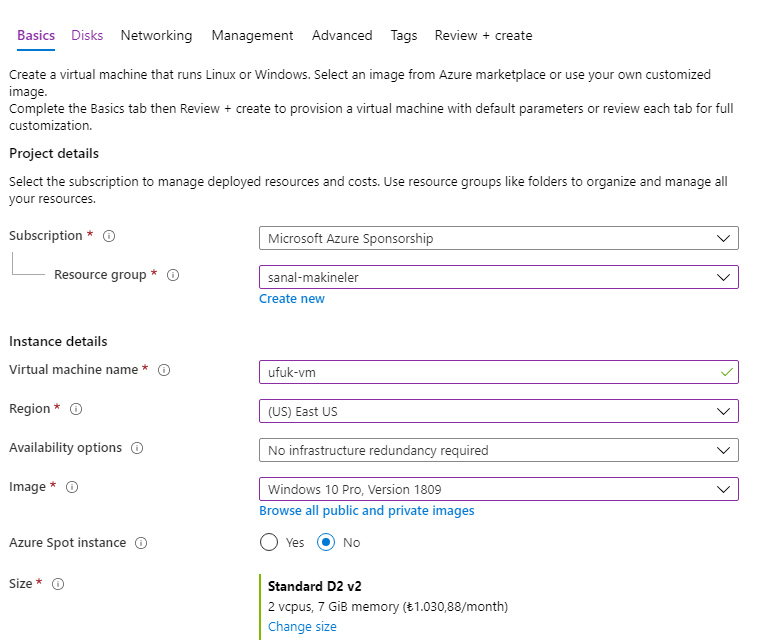This screenshot has width=763, height=644.
Task: Click the Virtual machine name info icon
Action: click(x=164, y=370)
